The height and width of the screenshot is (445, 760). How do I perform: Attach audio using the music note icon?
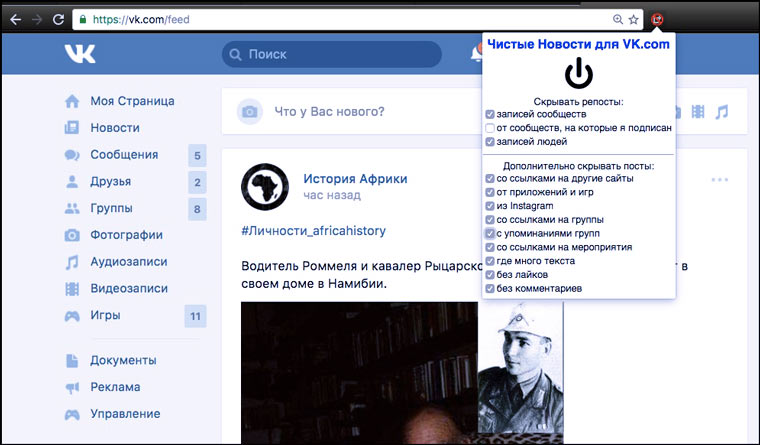(722, 111)
